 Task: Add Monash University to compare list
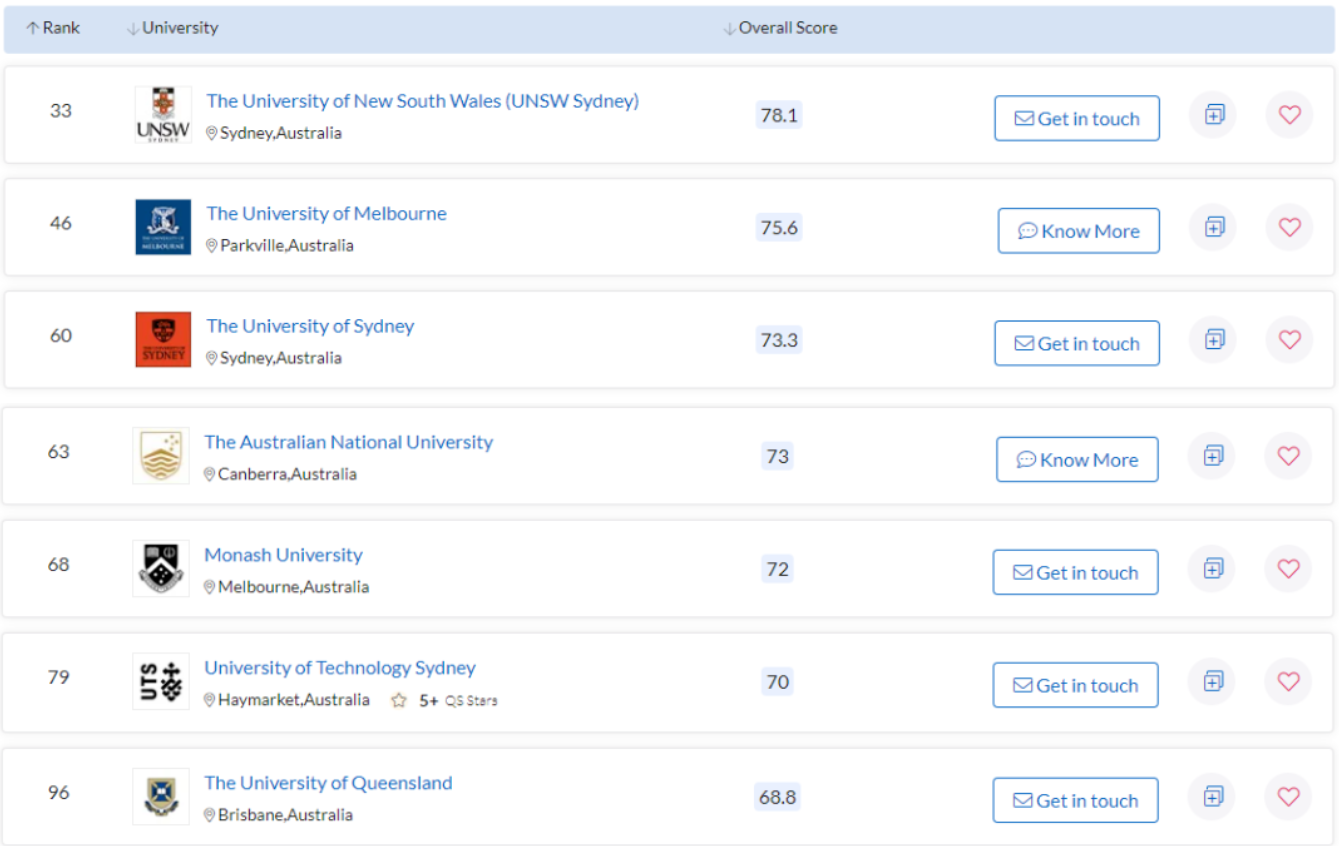tap(1212, 569)
